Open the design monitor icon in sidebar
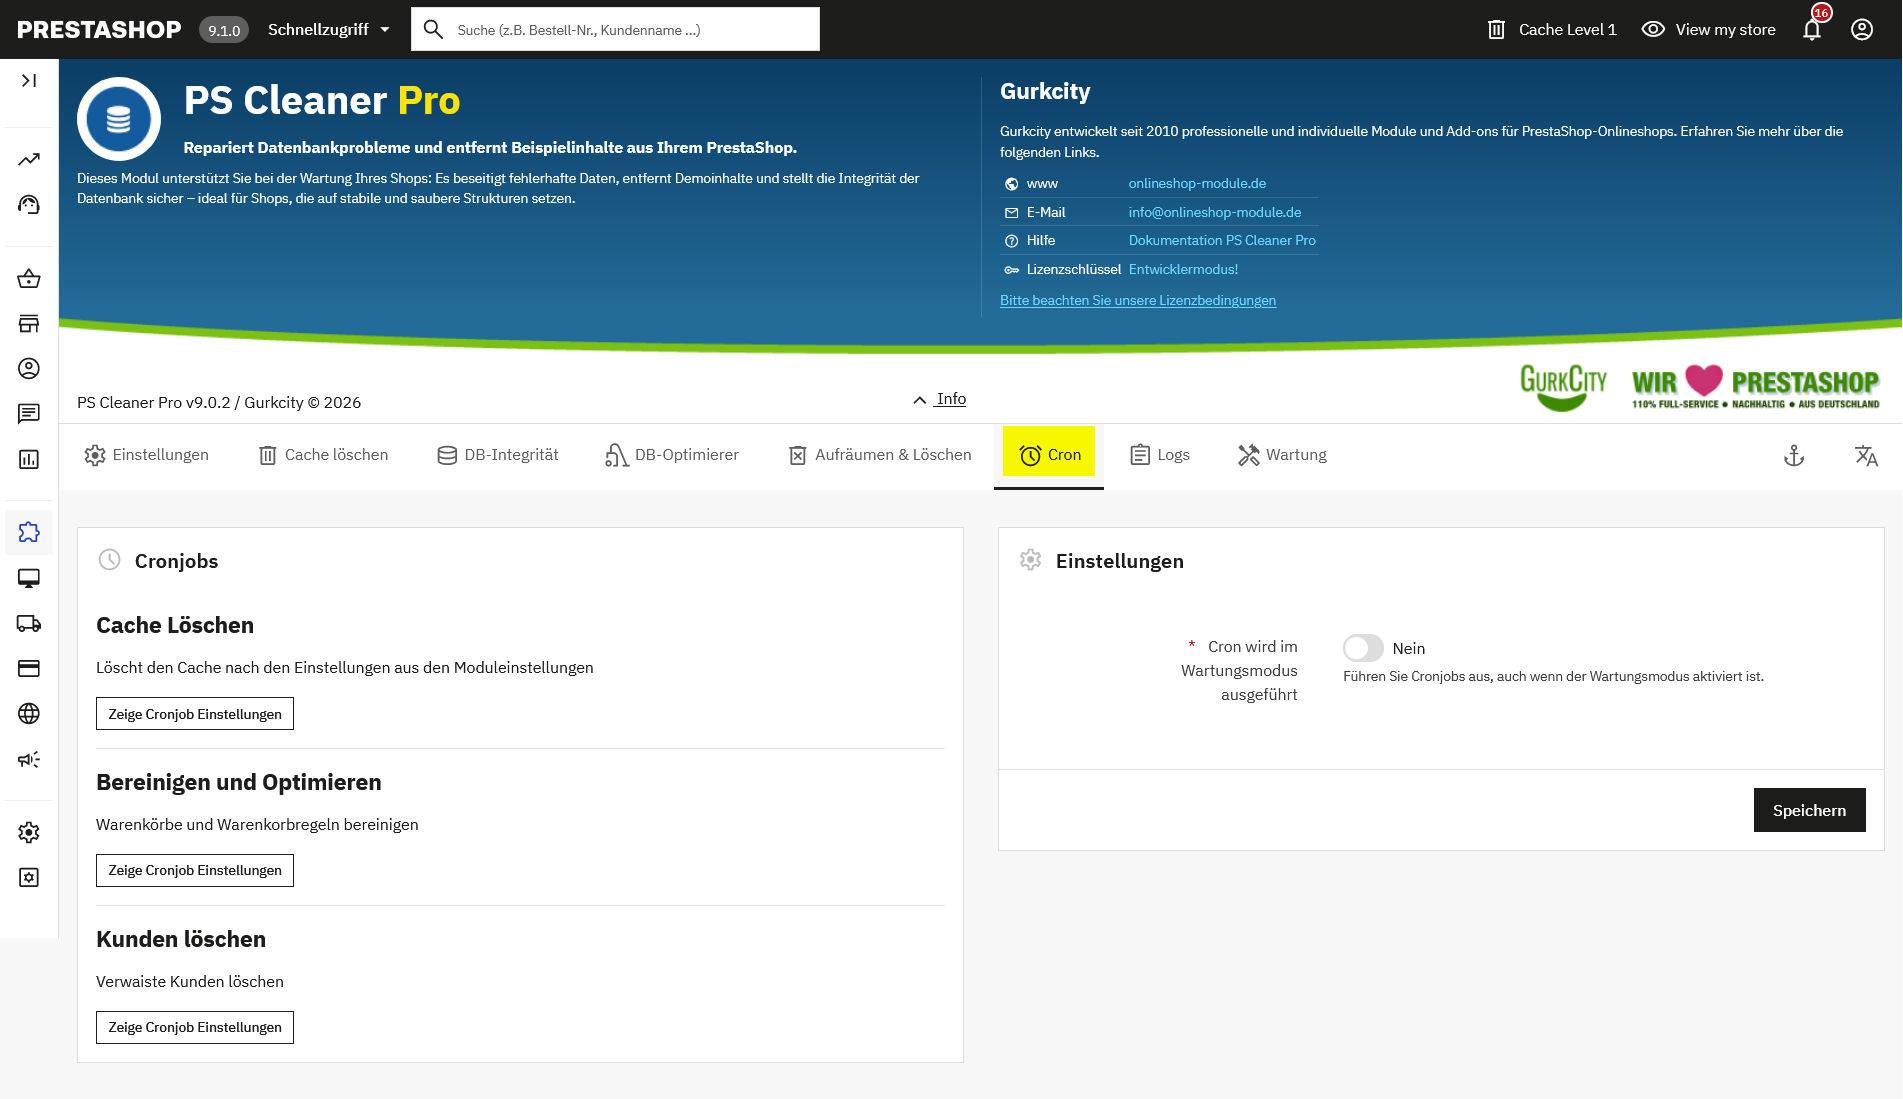 tap(29, 578)
